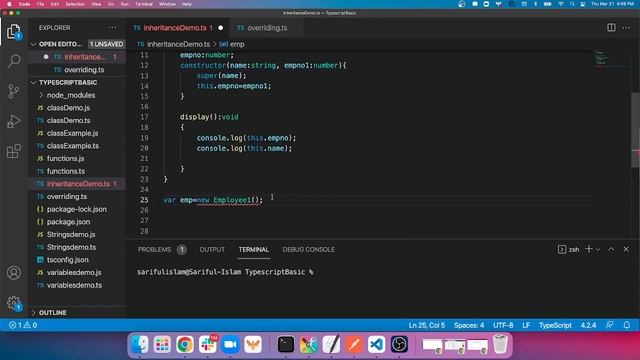Screen dimensions: 640x360
Task: Maximize the terminal panel size
Action: point(611,249)
